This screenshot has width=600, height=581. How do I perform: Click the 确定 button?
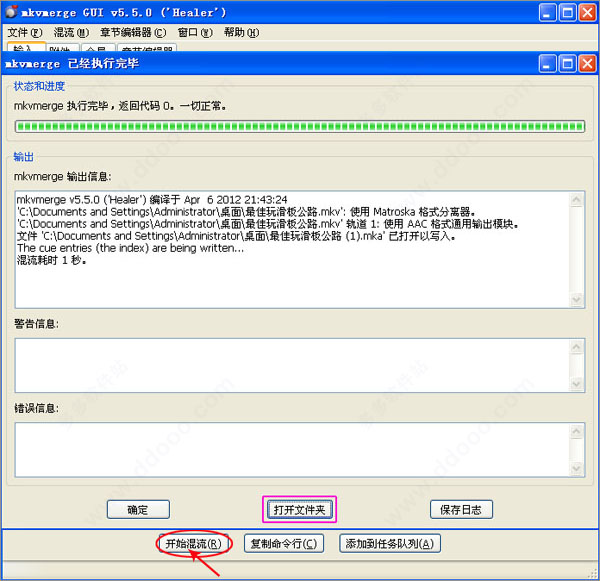click(x=138, y=509)
